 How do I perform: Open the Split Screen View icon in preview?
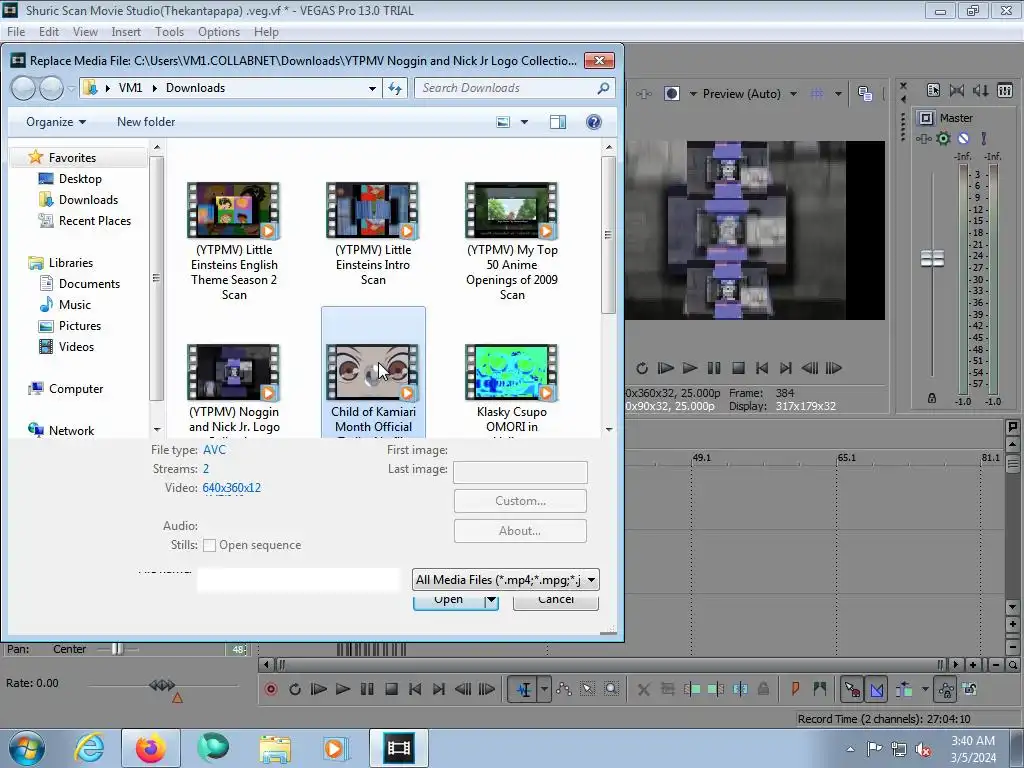pos(671,93)
